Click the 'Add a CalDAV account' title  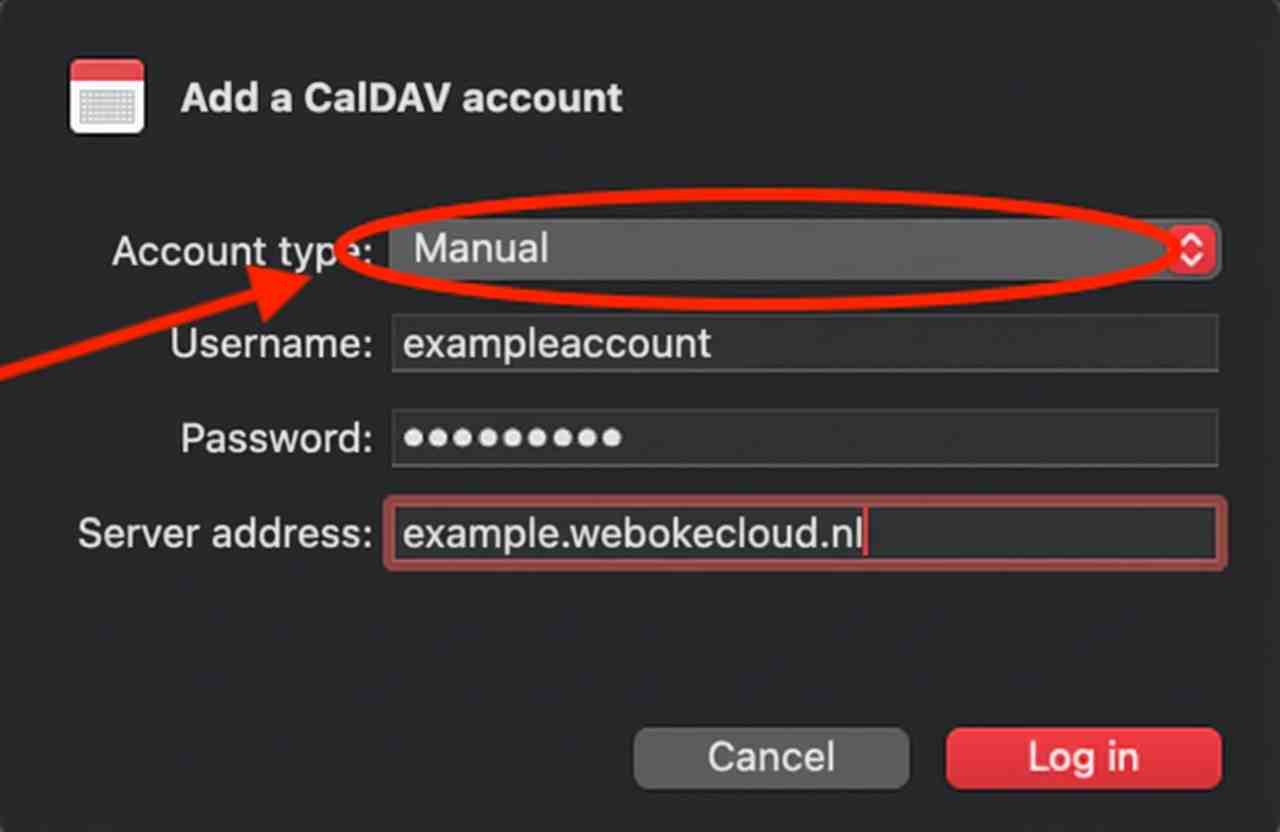401,98
